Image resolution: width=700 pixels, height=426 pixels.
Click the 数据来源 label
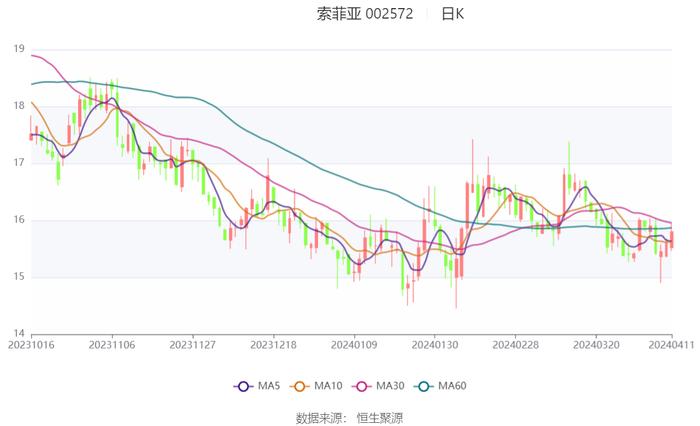point(319,418)
